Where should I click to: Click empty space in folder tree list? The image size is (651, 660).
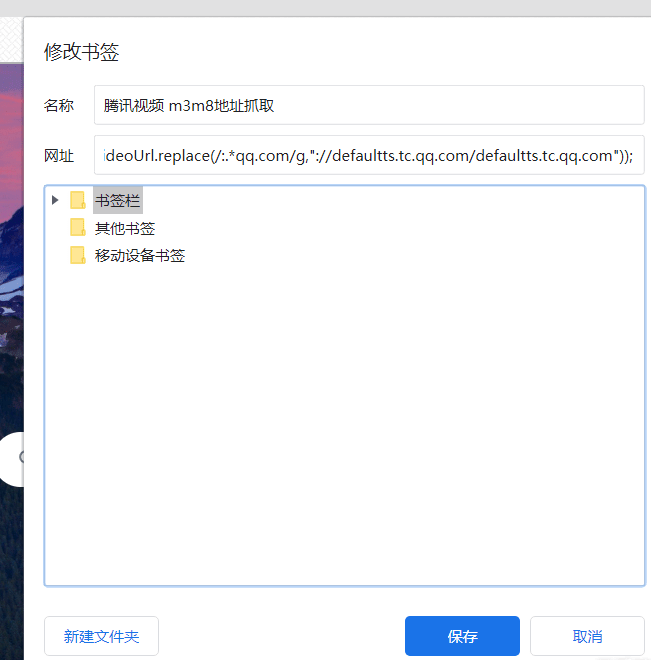344,420
